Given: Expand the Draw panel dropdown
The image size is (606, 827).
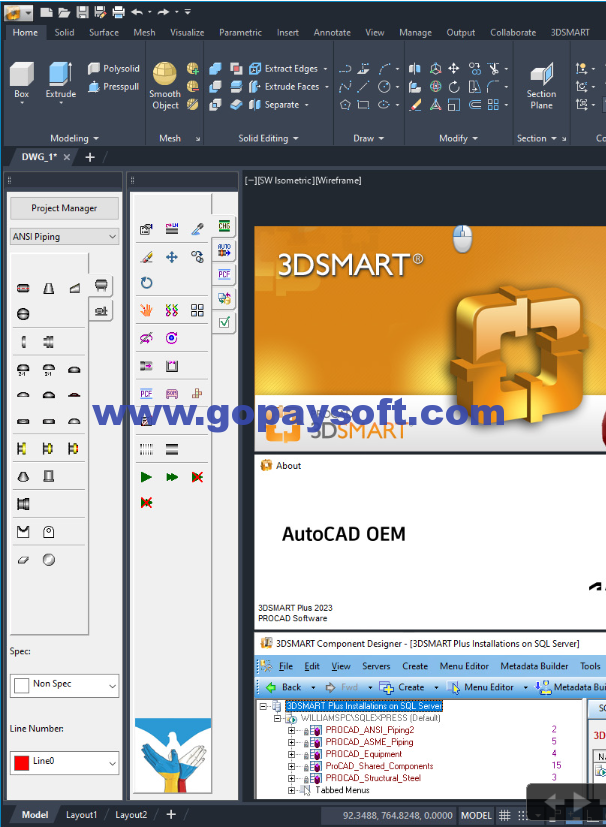Looking at the screenshot, I should click(369, 138).
